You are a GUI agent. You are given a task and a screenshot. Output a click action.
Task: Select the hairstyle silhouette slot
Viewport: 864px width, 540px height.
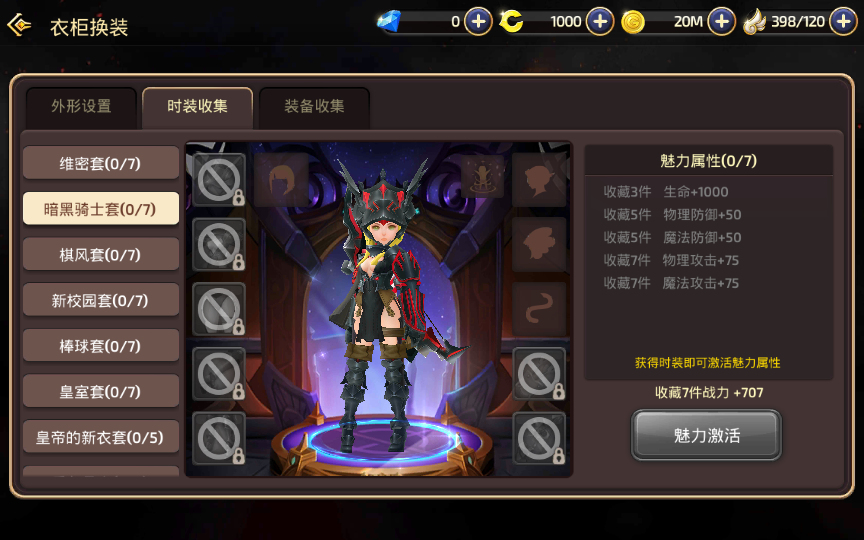[281, 180]
